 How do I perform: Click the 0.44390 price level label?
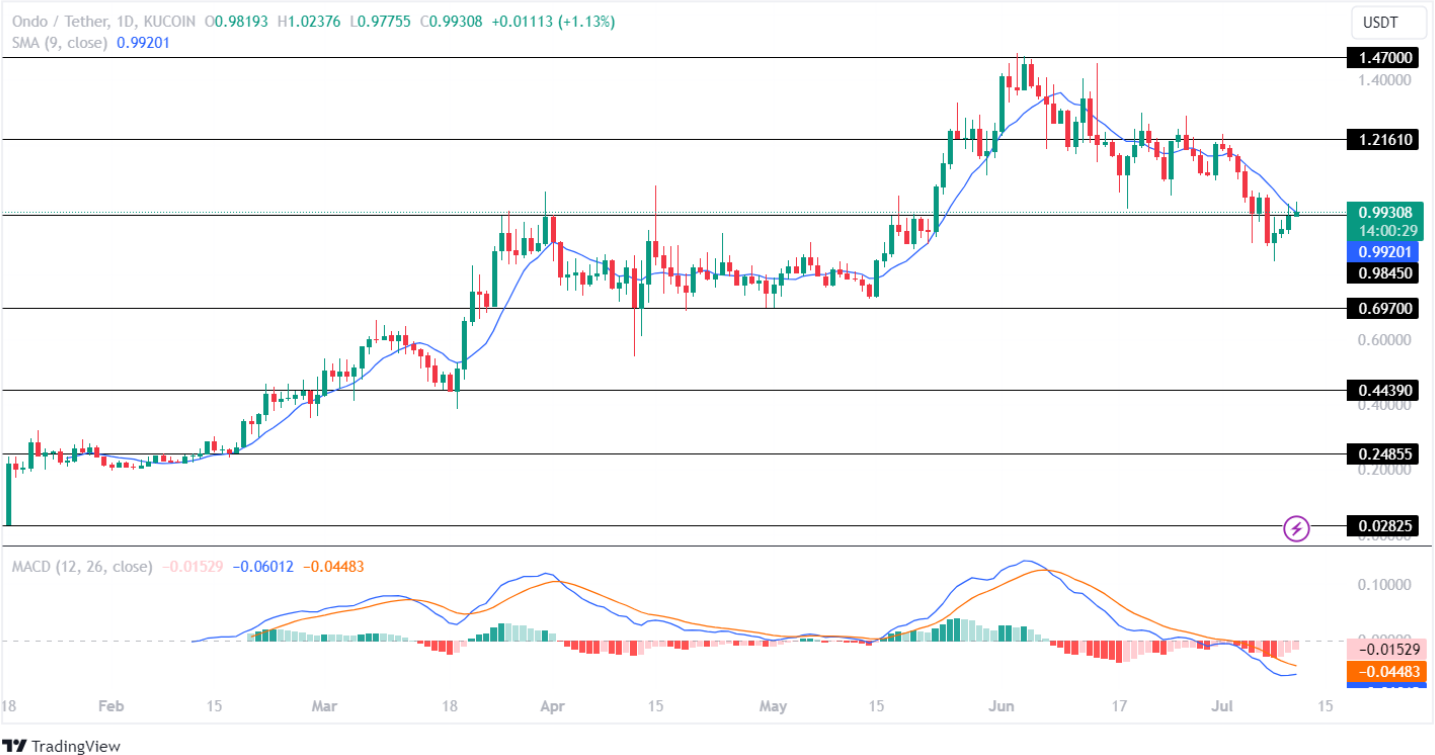click(x=1385, y=391)
